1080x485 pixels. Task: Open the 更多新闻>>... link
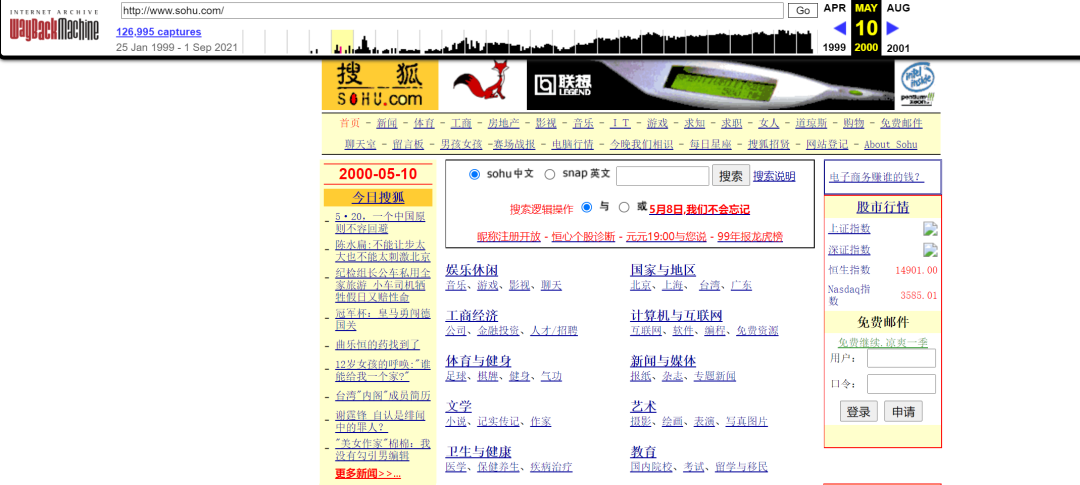pyautogui.click(x=368, y=474)
